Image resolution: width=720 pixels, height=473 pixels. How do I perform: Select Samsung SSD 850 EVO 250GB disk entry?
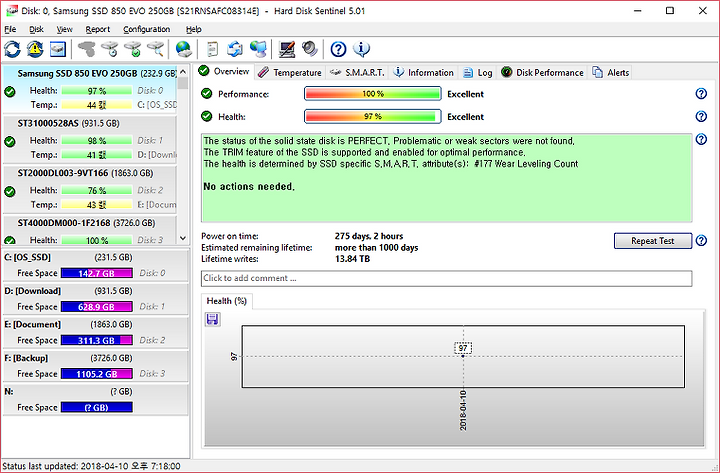pos(90,90)
